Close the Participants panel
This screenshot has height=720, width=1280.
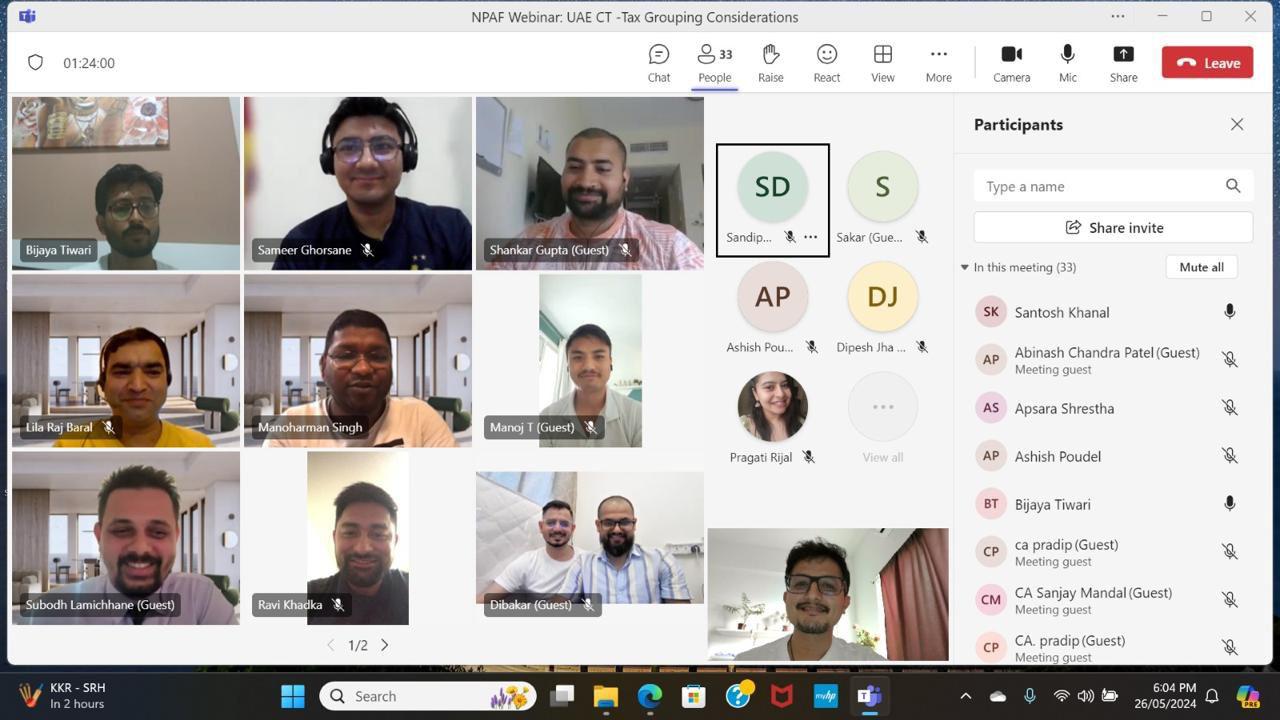pyautogui.click(x=1237, y=125)
